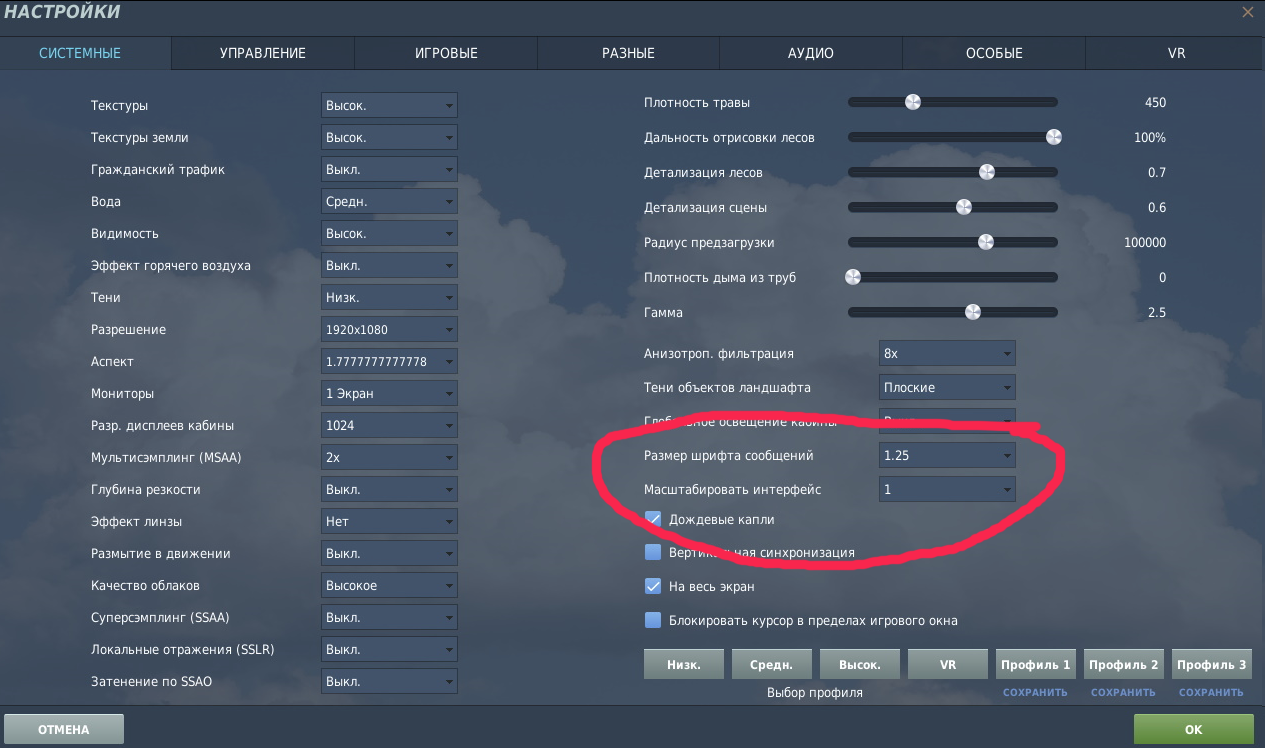Expand Тени объектов ландшафта dropdown
This screenshot has width=1265, height=748.
pos(947,388)
